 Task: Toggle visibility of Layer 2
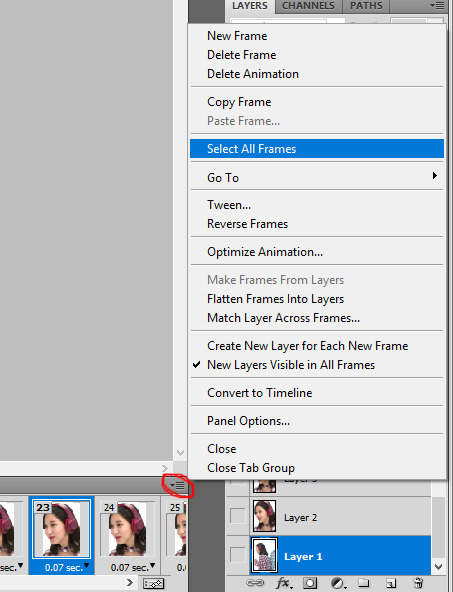(237, 516)
